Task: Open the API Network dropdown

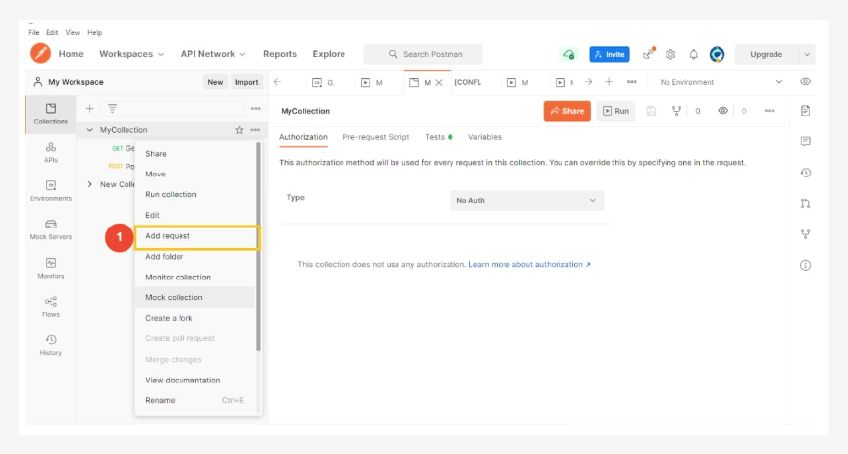Action: tap(213, 54)
